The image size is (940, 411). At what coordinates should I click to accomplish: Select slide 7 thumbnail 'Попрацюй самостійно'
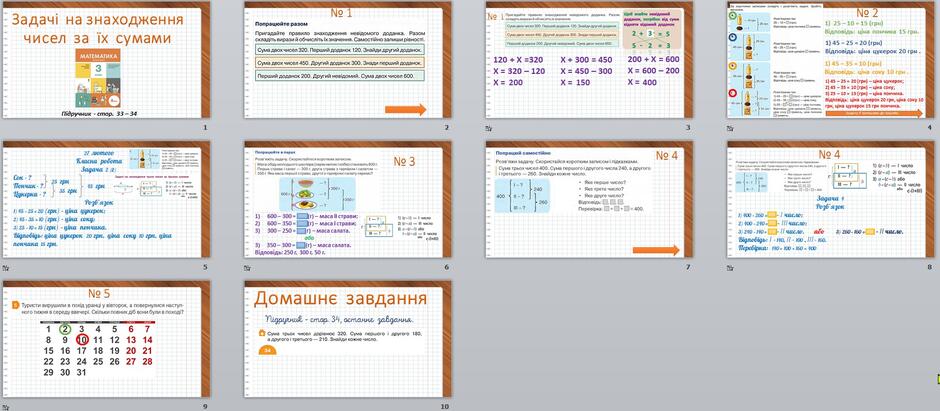589,200
